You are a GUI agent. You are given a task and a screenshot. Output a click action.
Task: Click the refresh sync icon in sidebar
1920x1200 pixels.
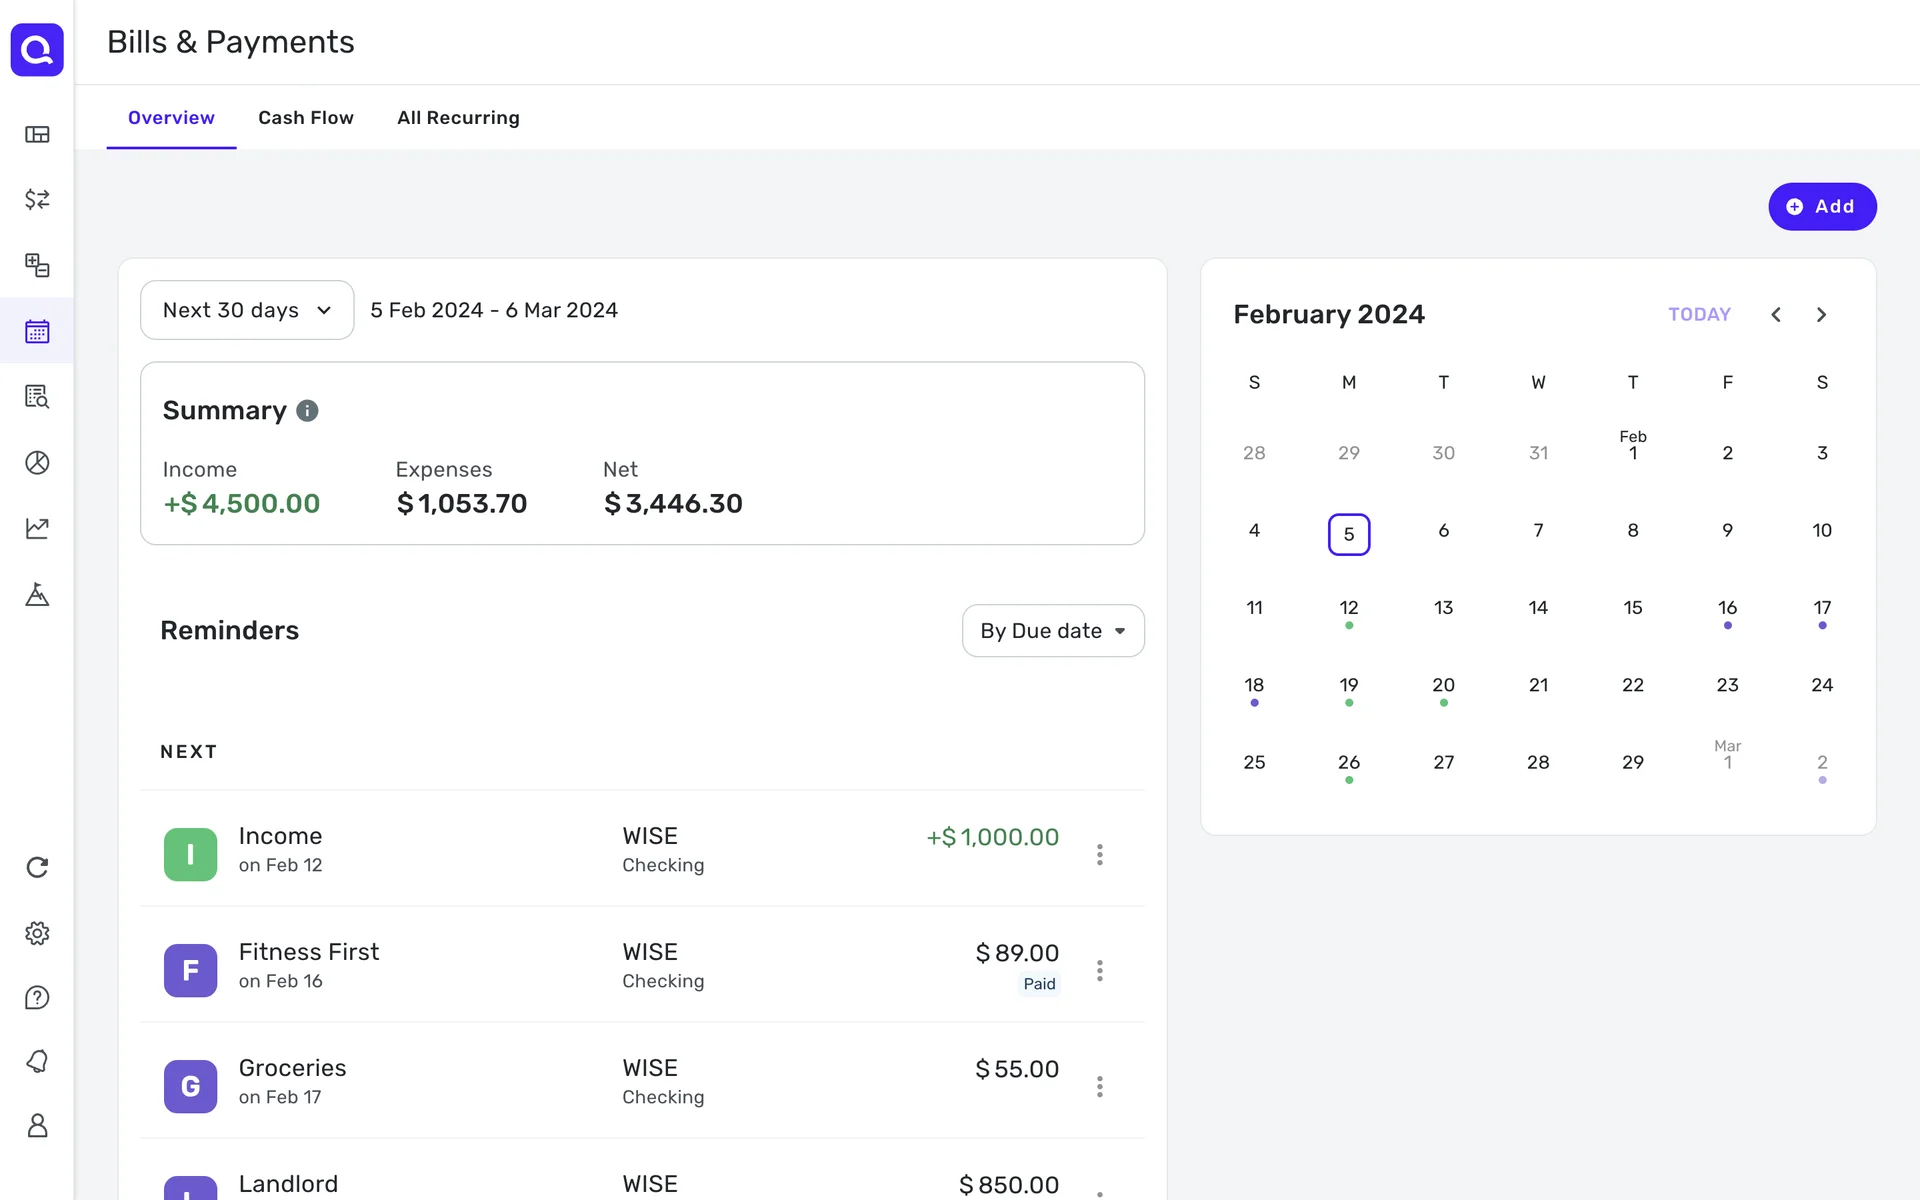click(37, 867)
